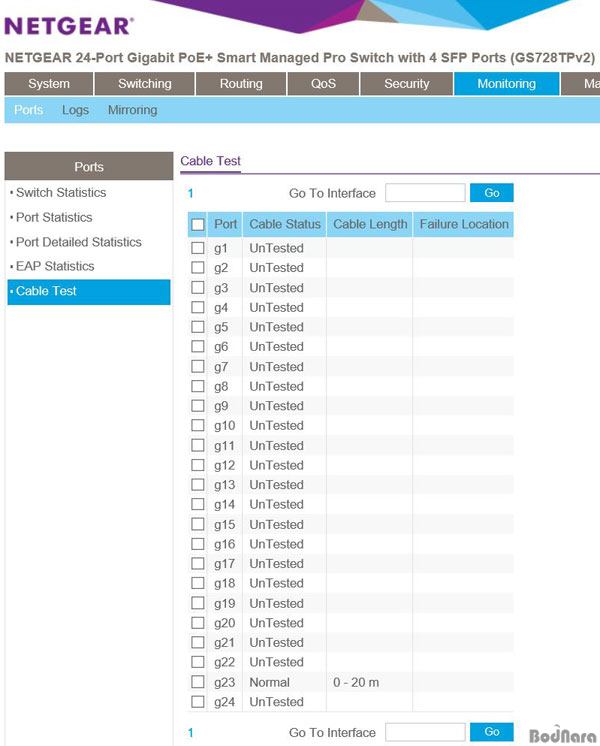Check the box for port g20

197,623
